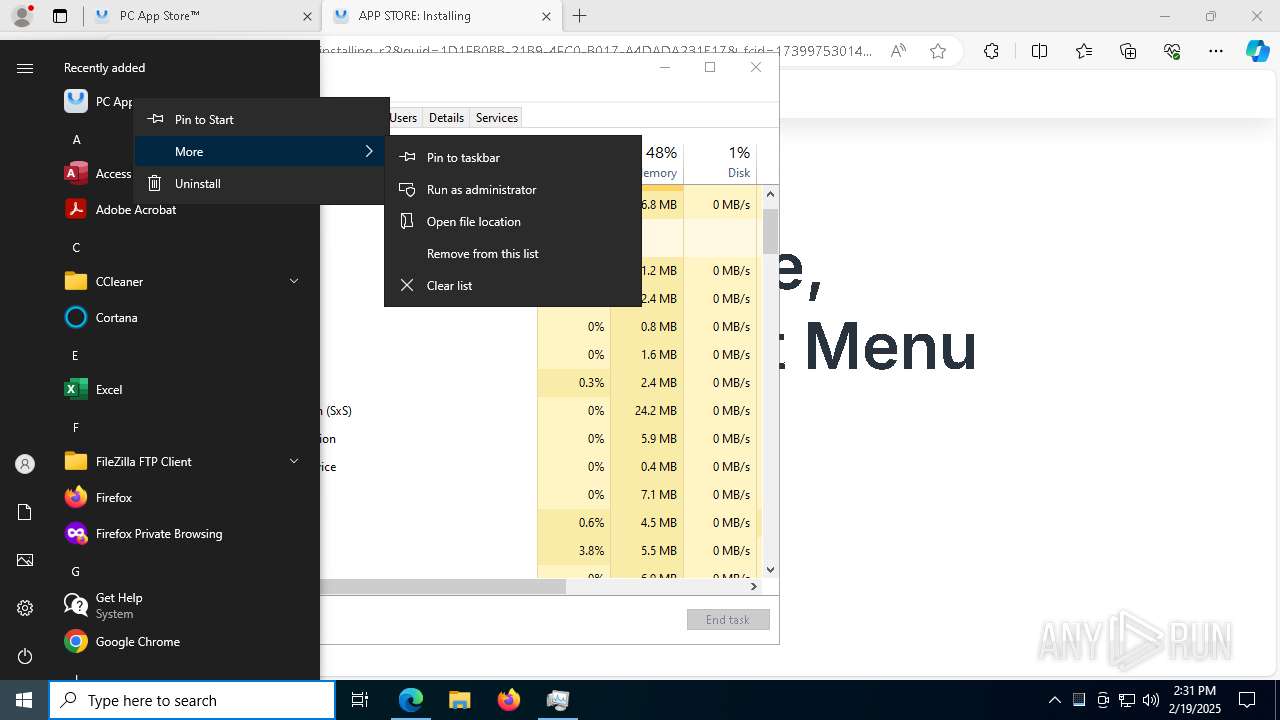Toggle Edge split screen icon
The width and height of the screenshot is (1280, 720).
click(1039, 51)
